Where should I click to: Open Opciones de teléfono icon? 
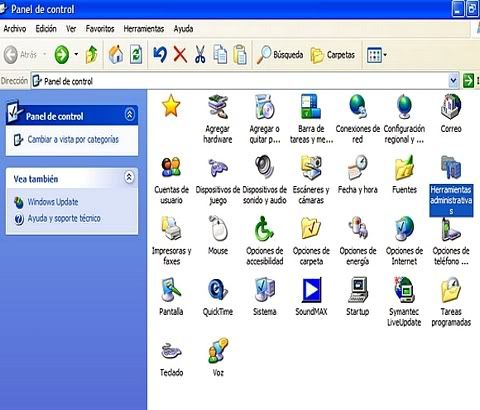point(451,229)
